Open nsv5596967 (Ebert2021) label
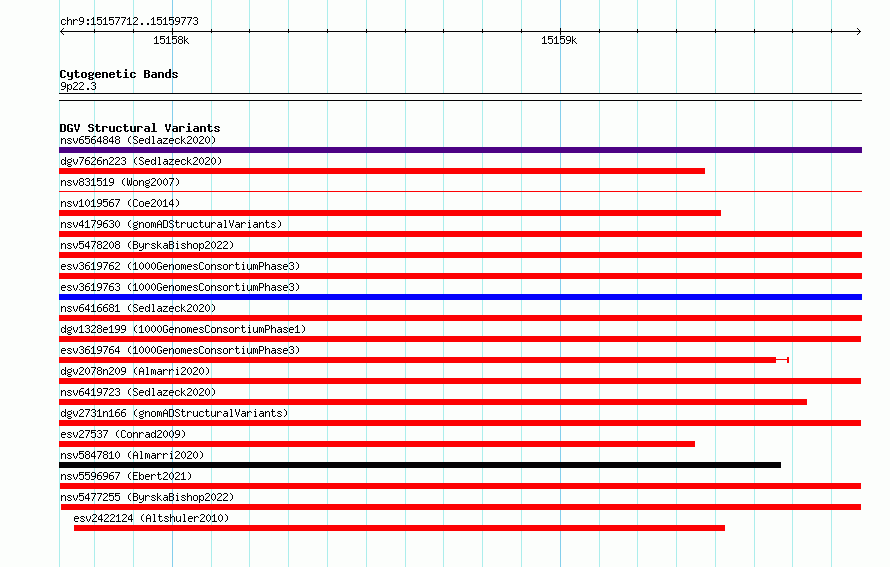 [x=126, y=476]
